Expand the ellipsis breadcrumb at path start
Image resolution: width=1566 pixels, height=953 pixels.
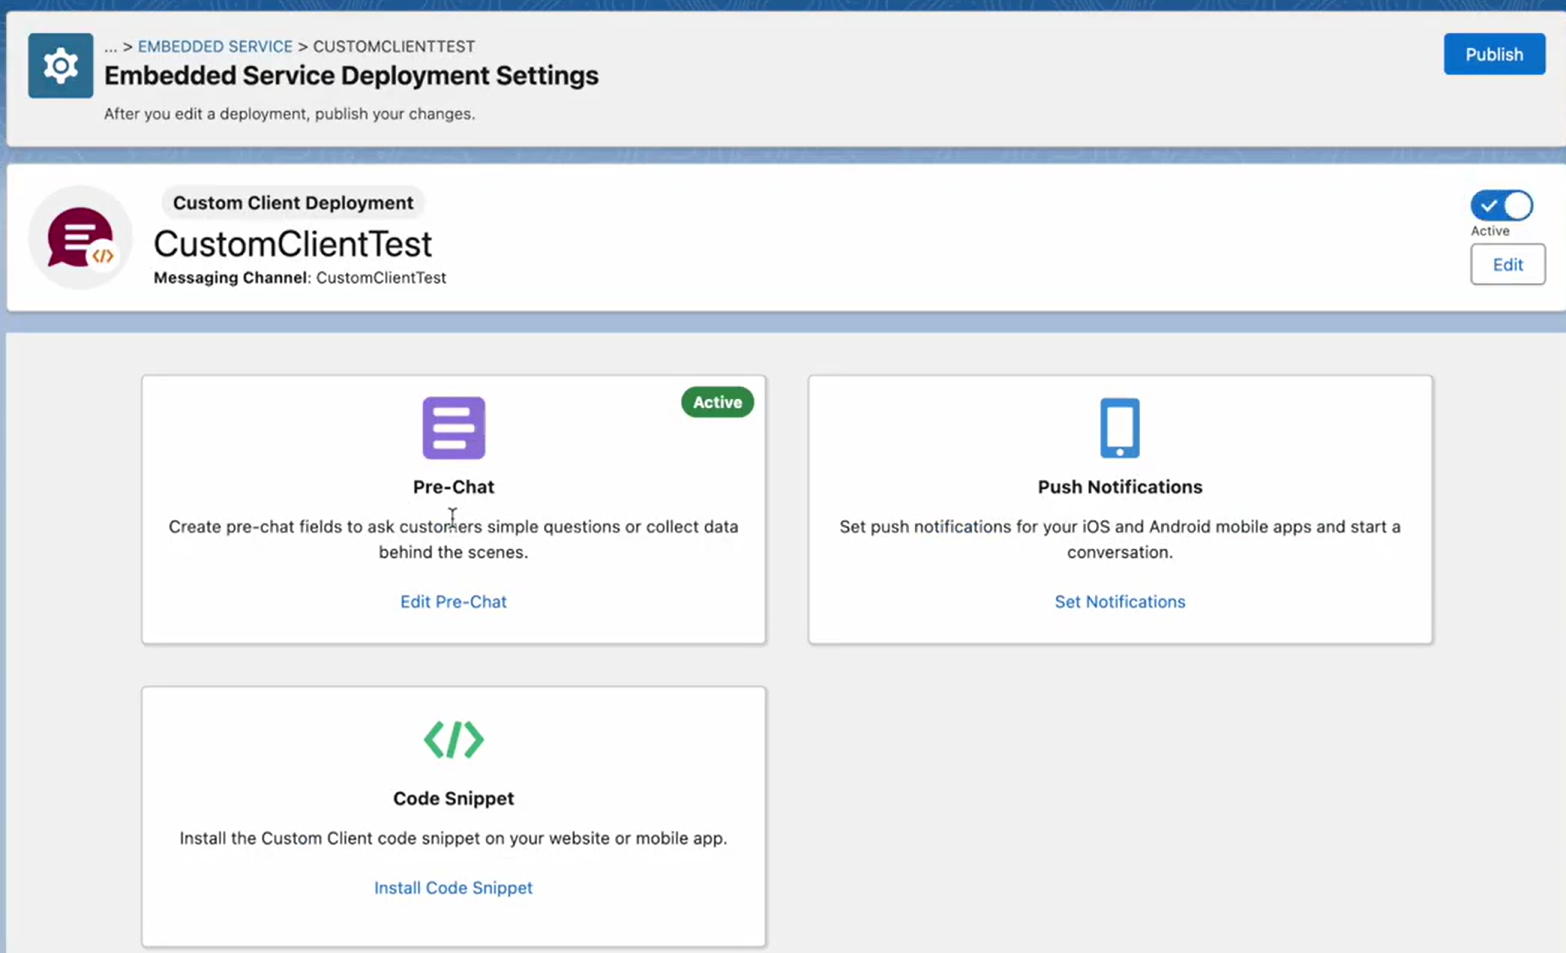click(110, 47)
